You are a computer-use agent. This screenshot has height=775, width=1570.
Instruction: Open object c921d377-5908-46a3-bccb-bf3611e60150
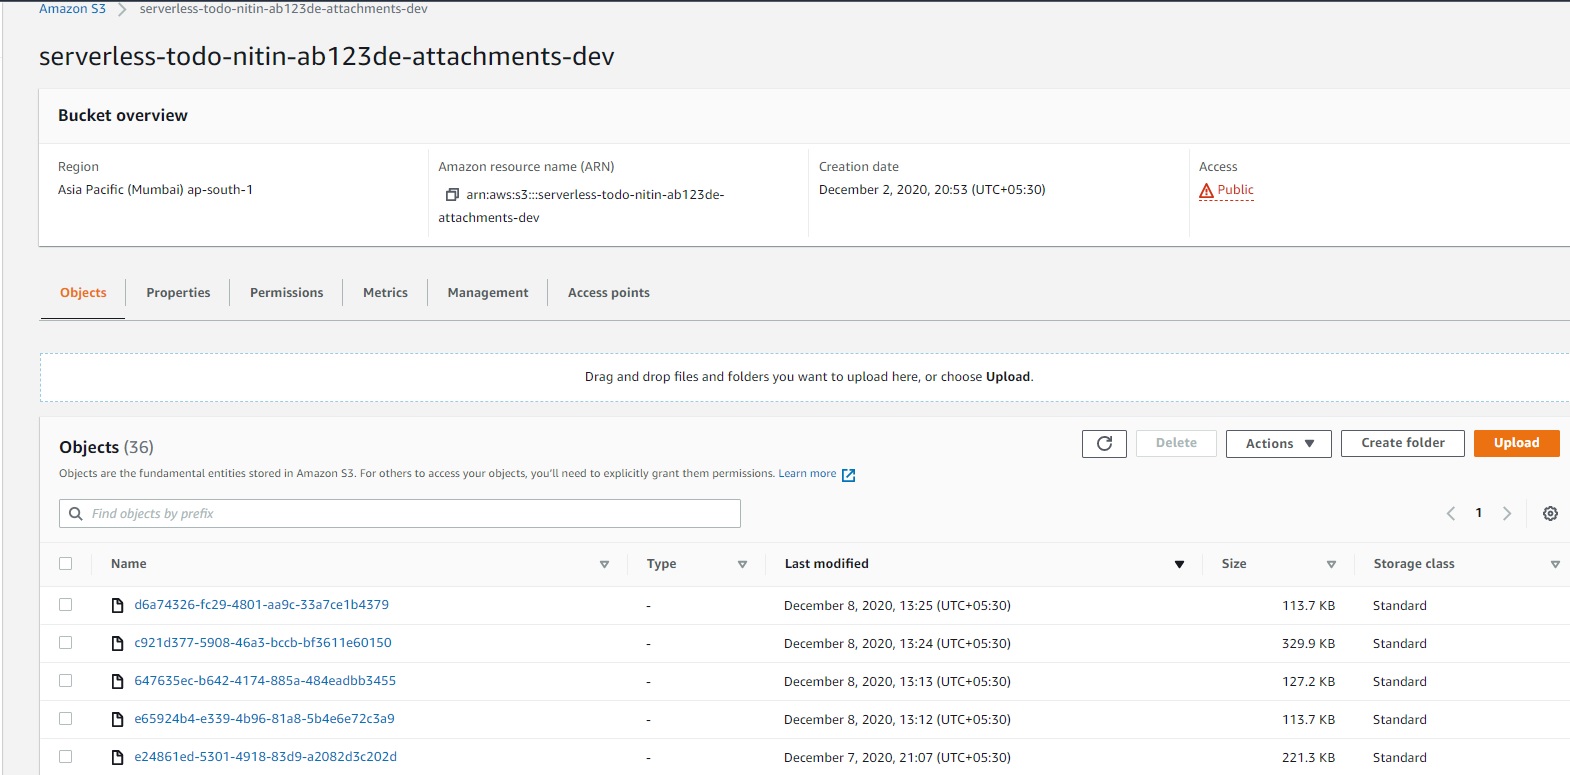click(263, 643)
